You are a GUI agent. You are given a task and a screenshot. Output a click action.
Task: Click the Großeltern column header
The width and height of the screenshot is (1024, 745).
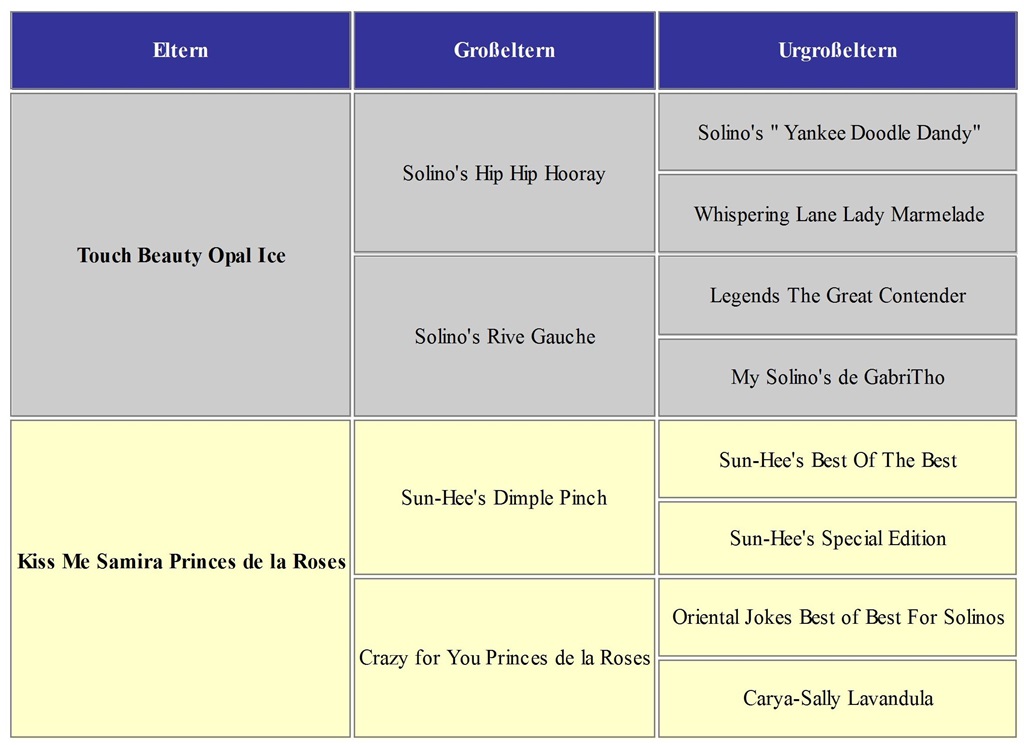504,51
